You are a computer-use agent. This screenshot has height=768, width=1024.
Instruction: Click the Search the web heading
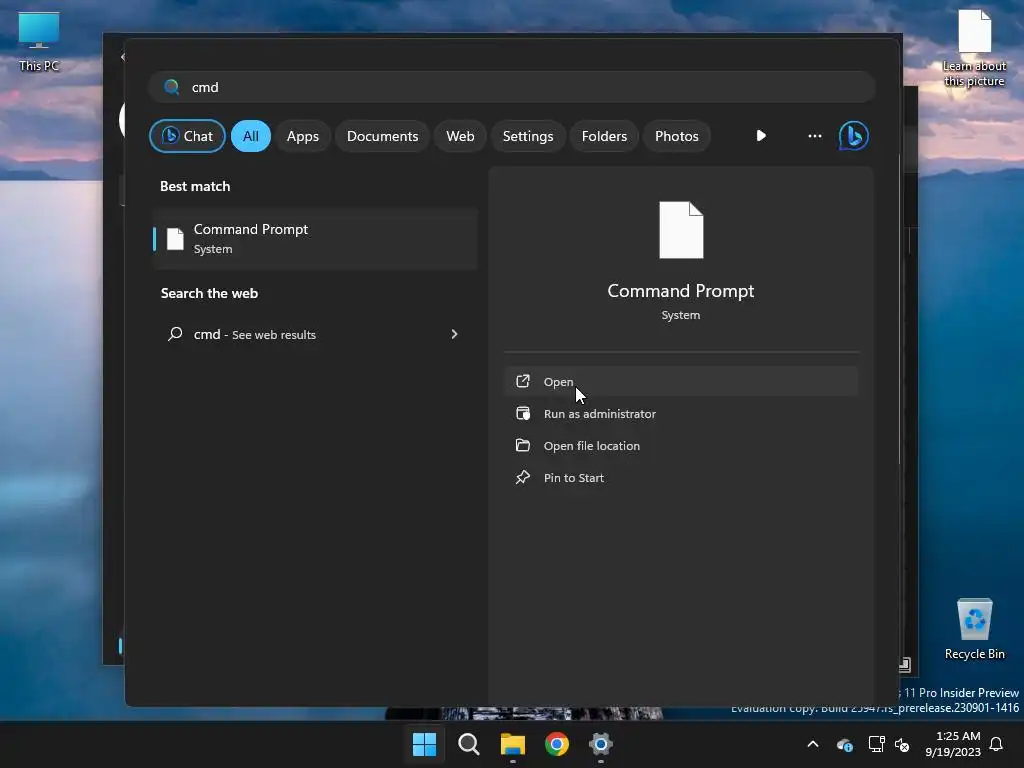pyautogui.click(x=209, y=293)
